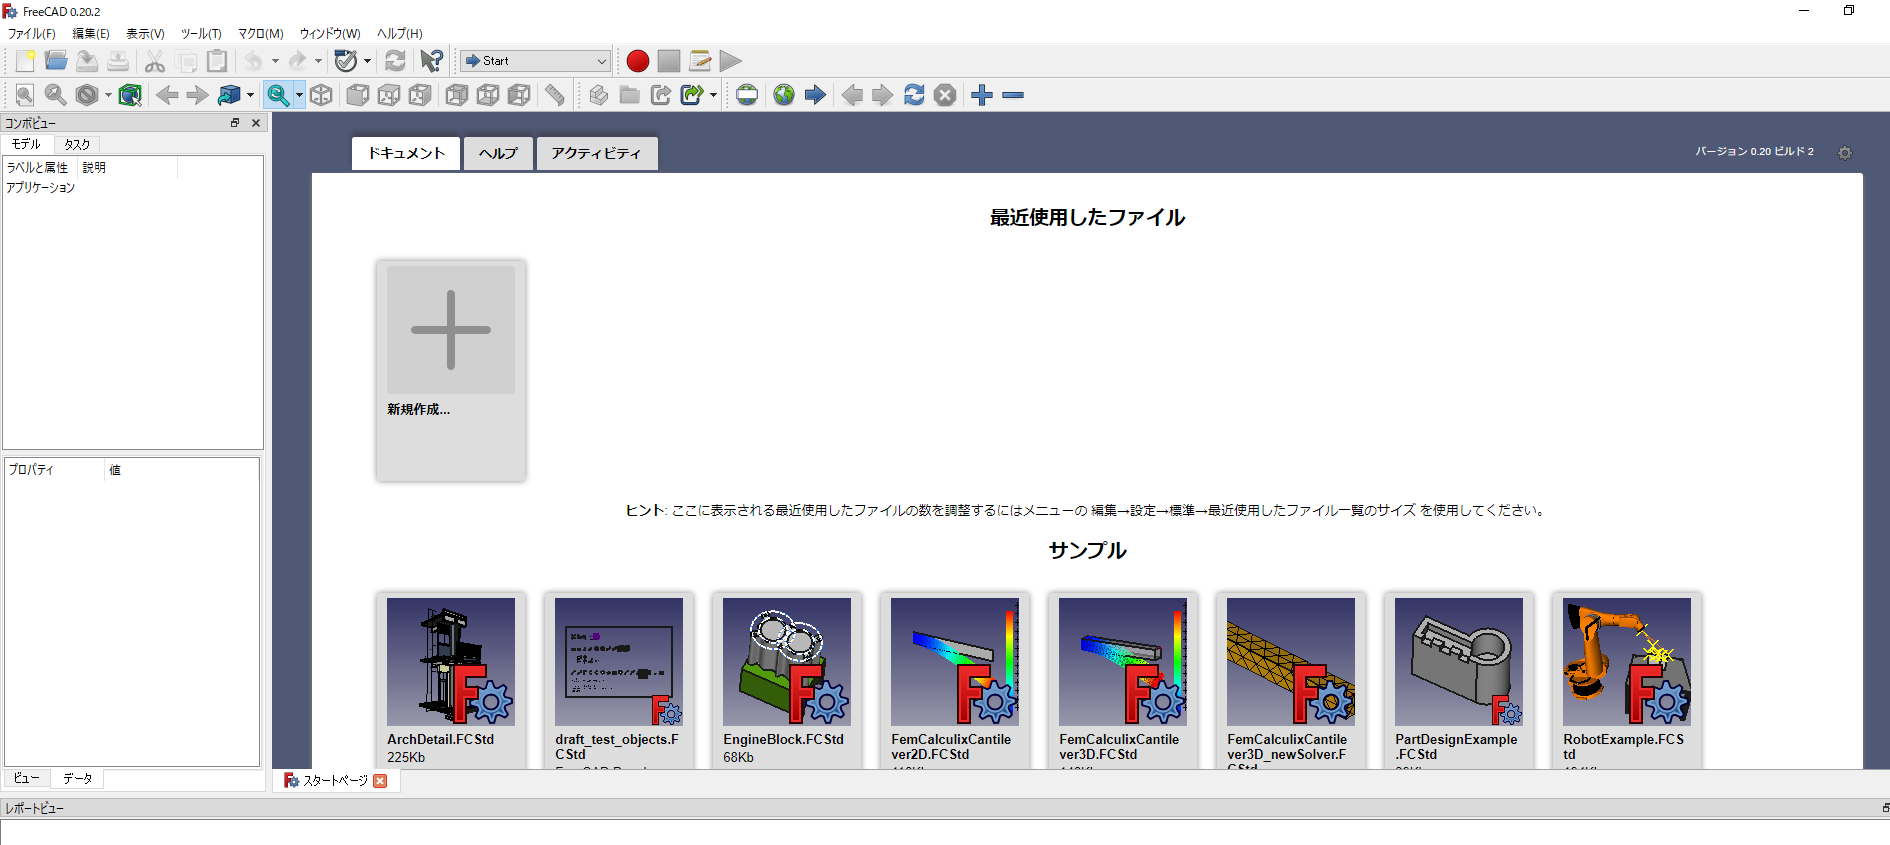Open the Start workbench dropdown
1890x845 pixels.
click(535, 61)
